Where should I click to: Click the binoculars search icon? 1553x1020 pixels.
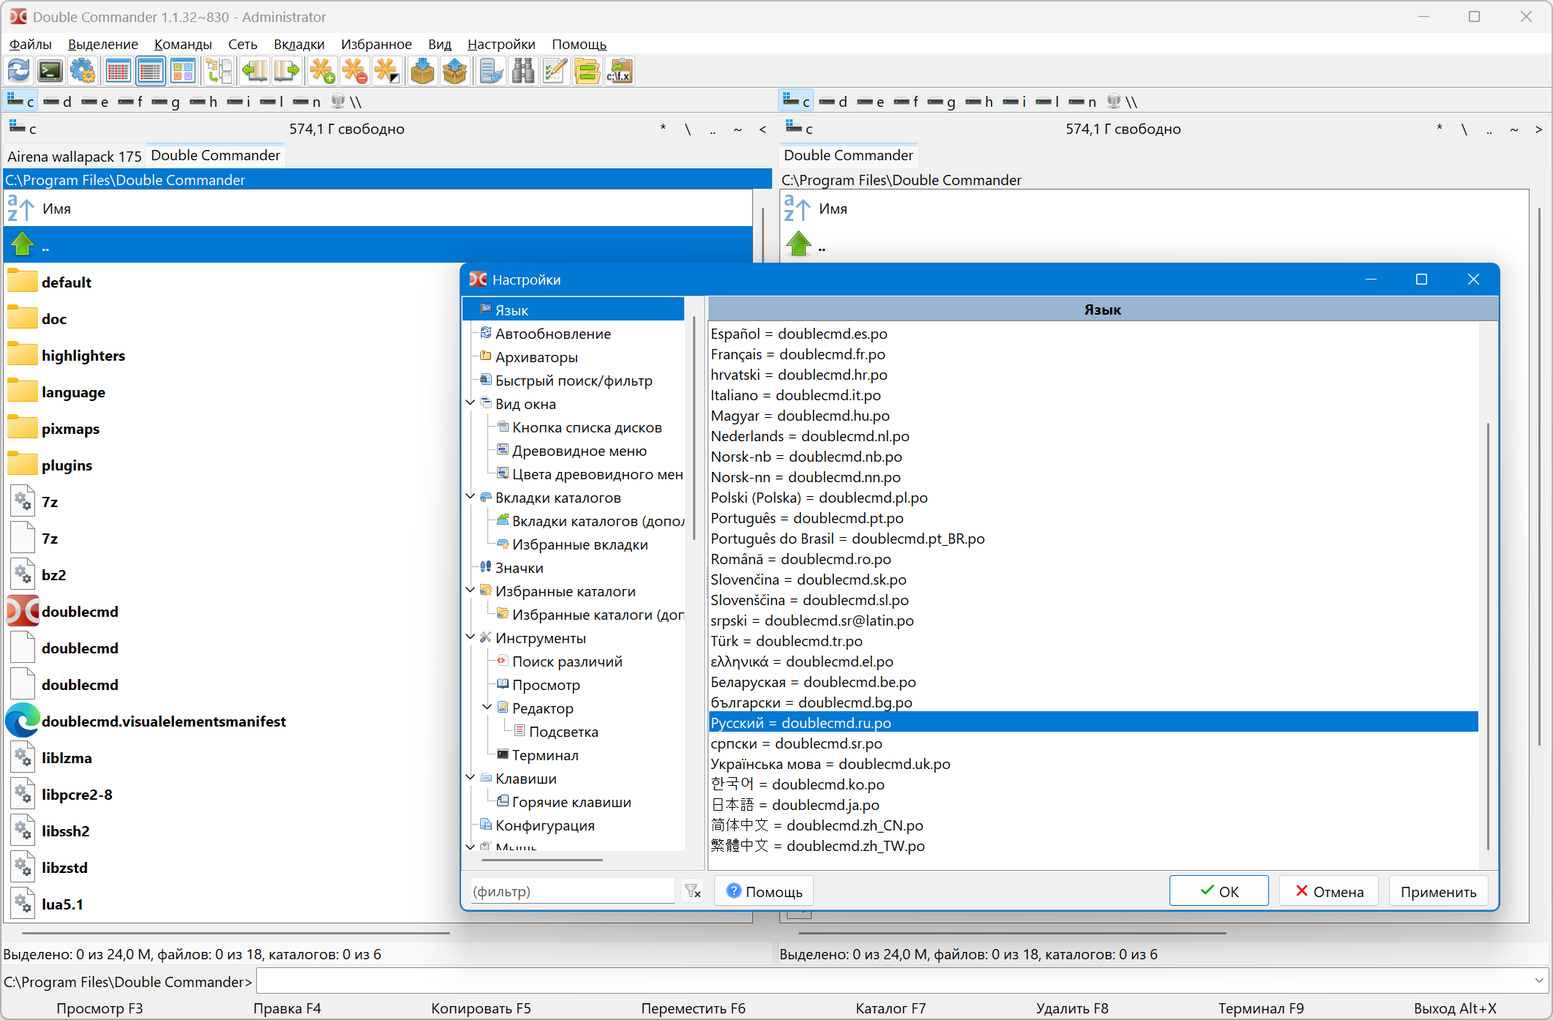[523, 71]
